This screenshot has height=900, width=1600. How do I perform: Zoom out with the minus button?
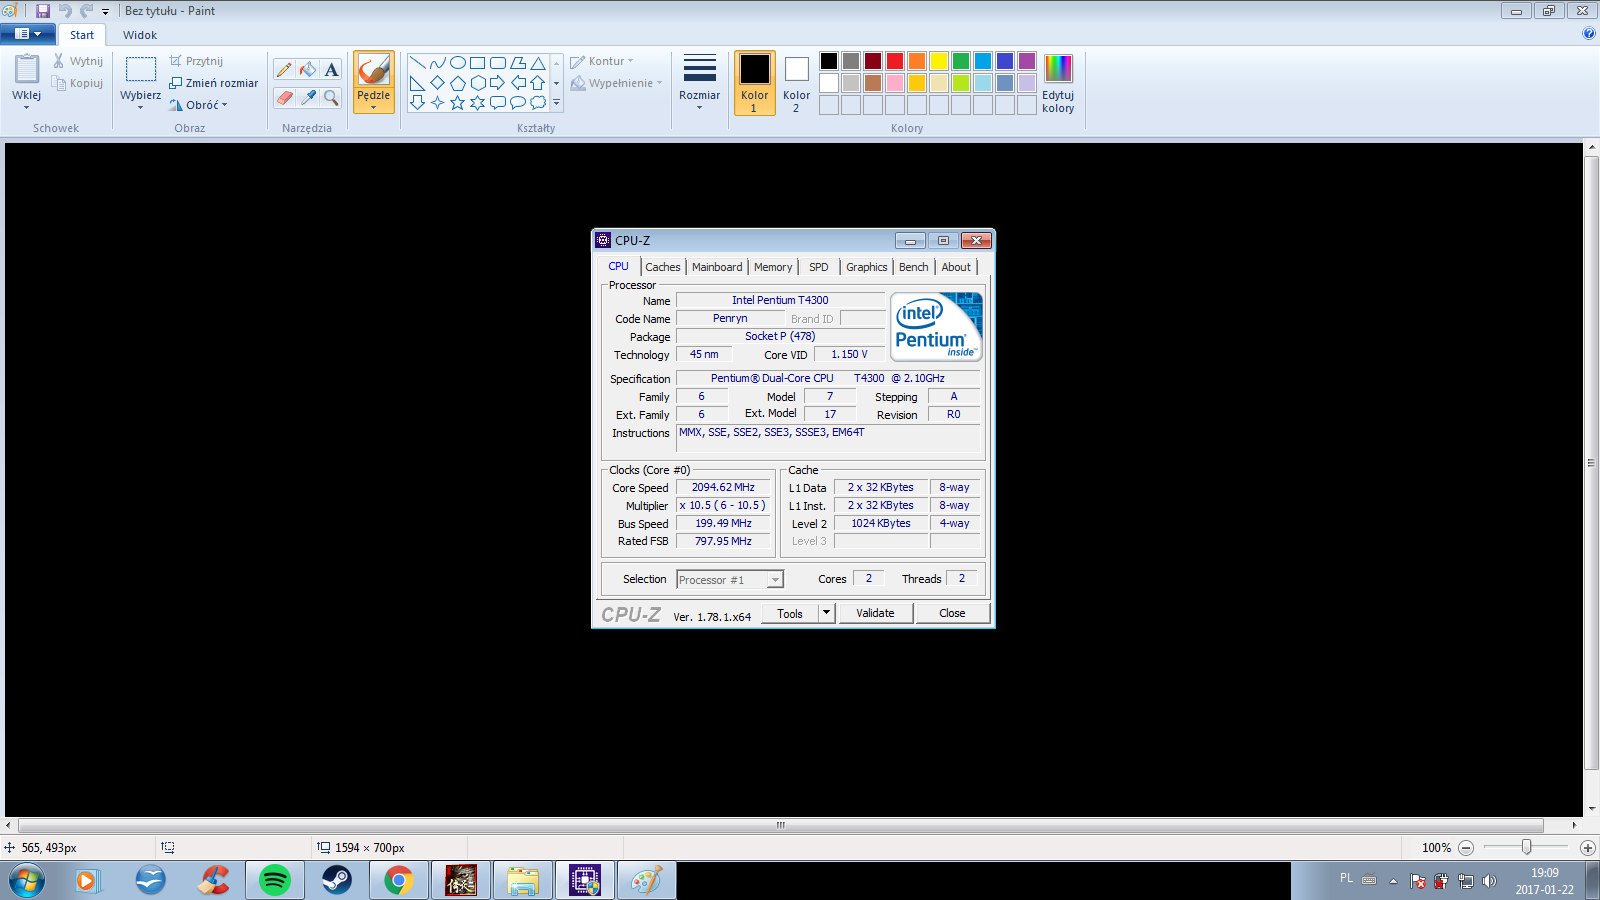pyautogui.click(x=1466, y=848)
